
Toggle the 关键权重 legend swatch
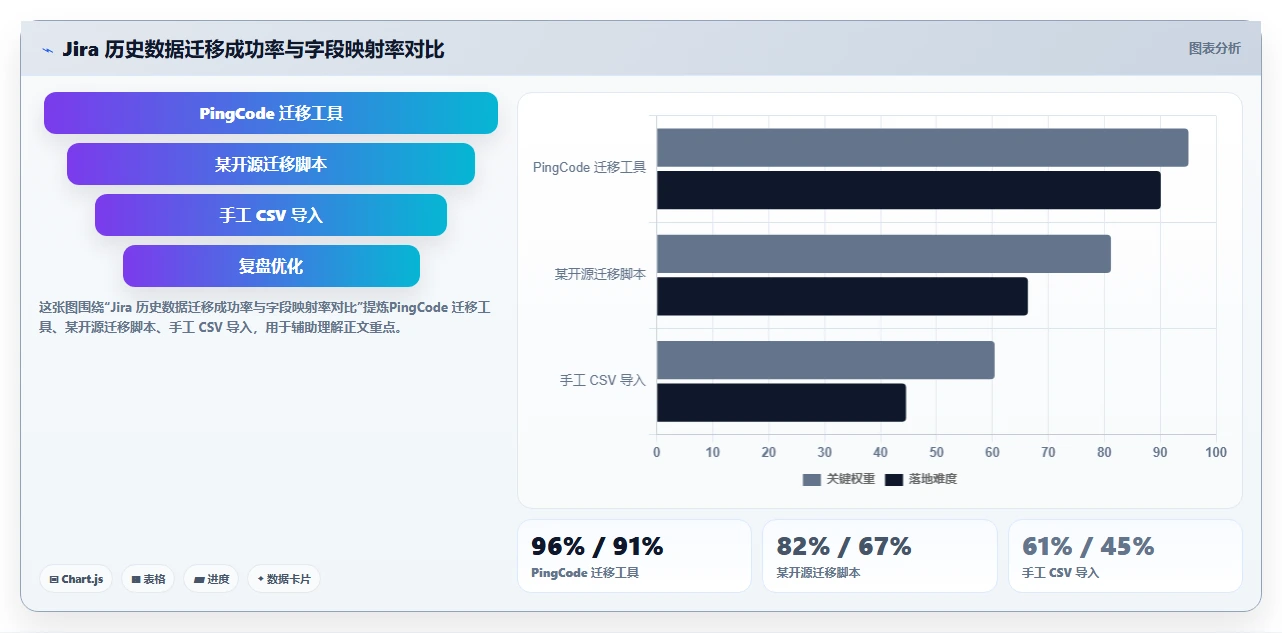click(811, 479)
